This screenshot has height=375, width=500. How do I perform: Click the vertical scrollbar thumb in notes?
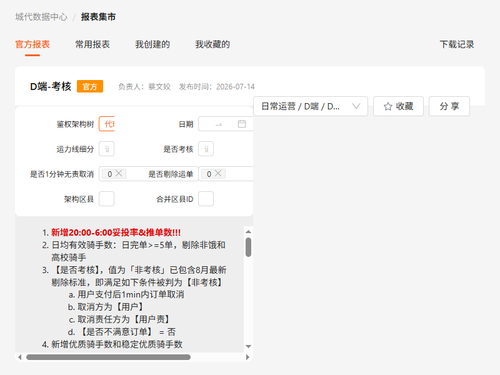(x=248, y=247)
